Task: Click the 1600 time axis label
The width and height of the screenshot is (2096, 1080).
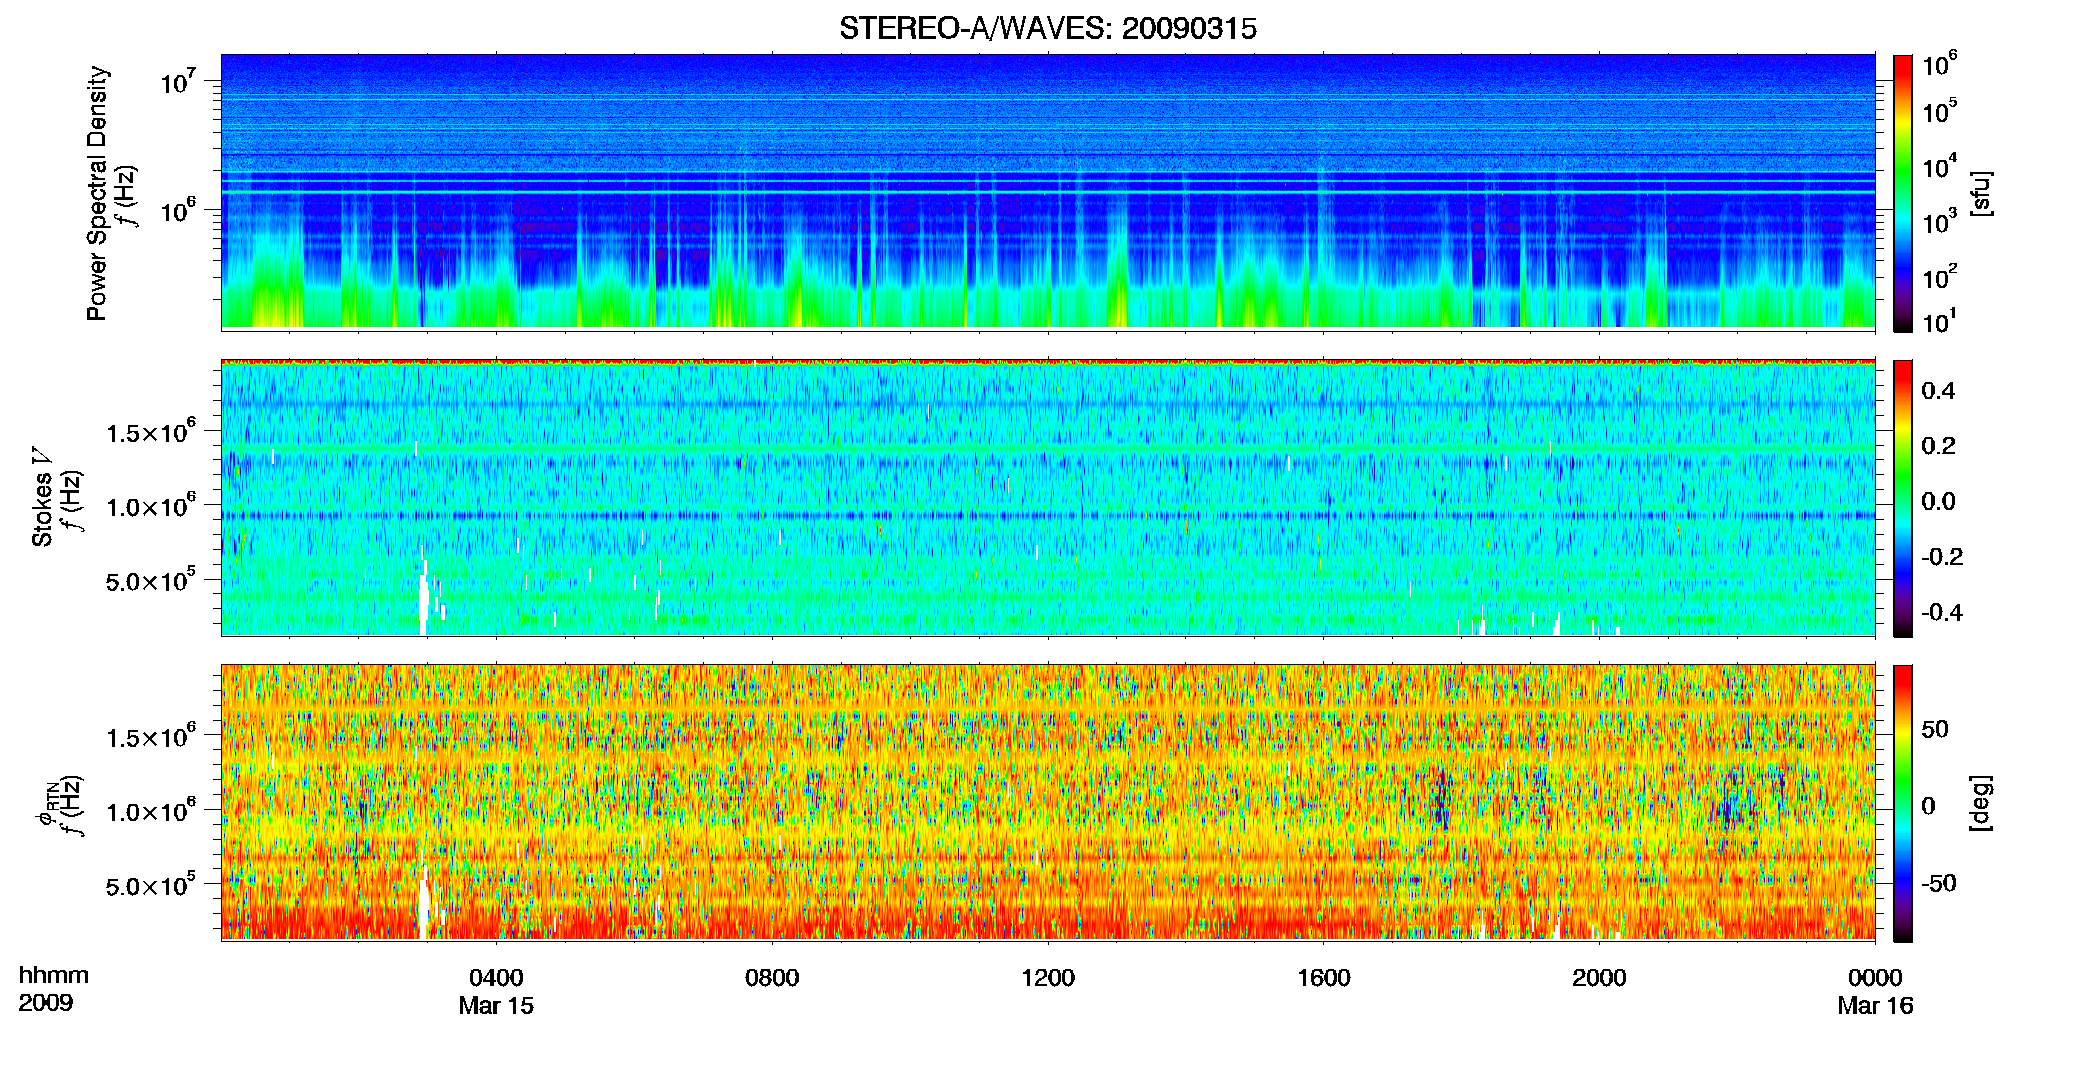Action: [1324, 978]
